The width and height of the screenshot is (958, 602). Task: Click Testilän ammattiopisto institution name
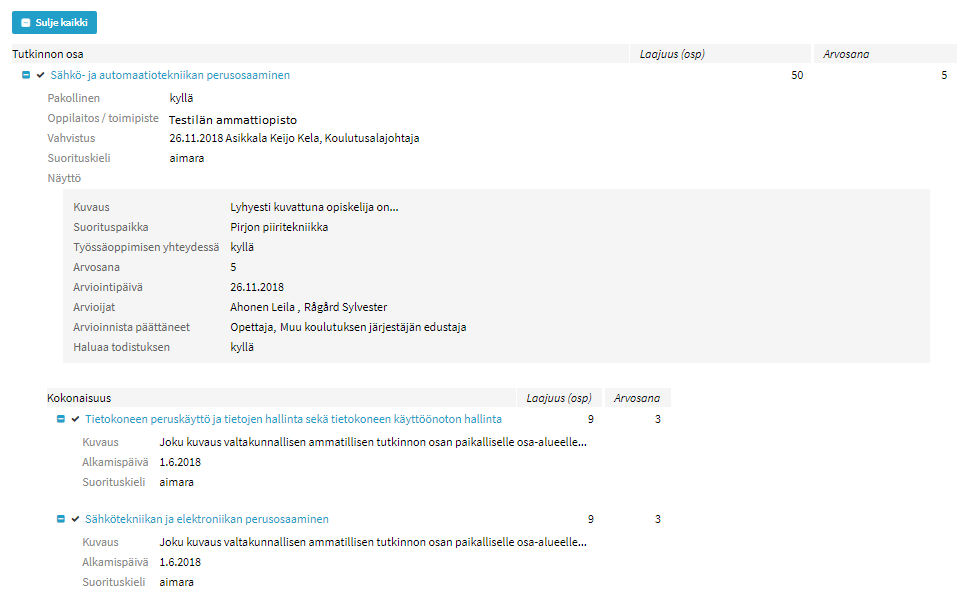point(232,119)
